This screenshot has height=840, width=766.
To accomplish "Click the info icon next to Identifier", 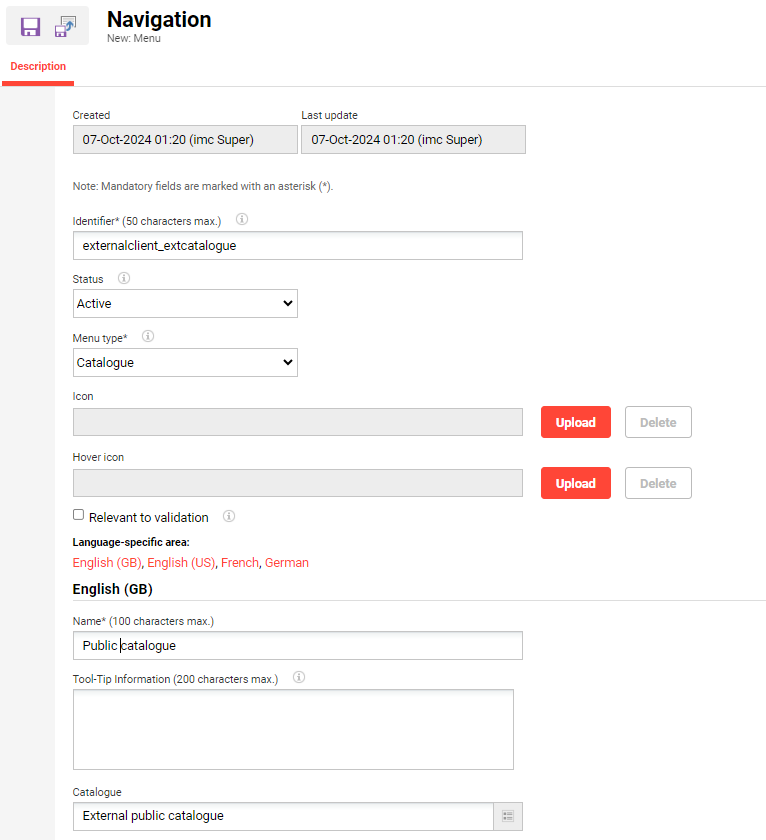I will [x=241, y=219].
